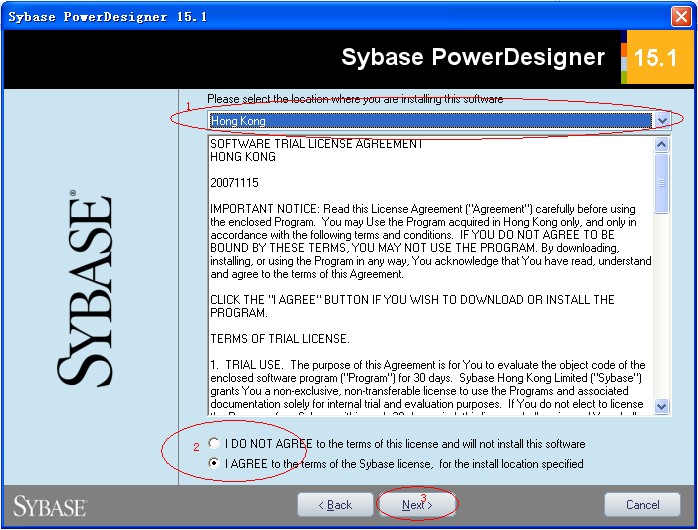Screen dimensions: 698x530
Task: Go to the previous step with Back
Action: coord(335,505)
